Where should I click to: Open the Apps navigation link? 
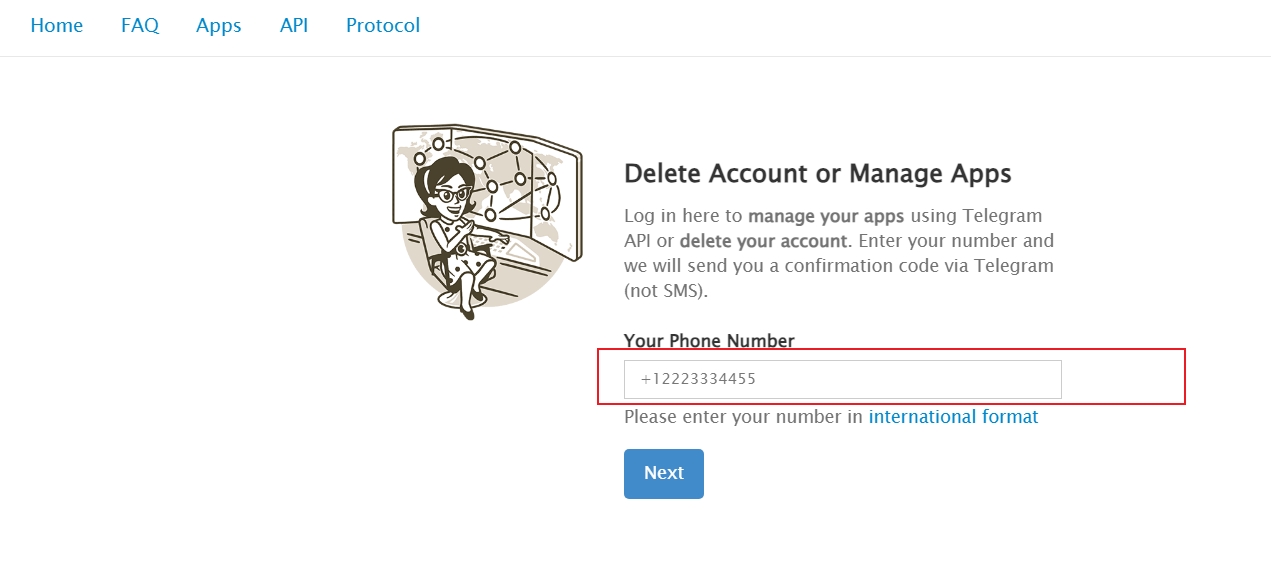[218, 26]
